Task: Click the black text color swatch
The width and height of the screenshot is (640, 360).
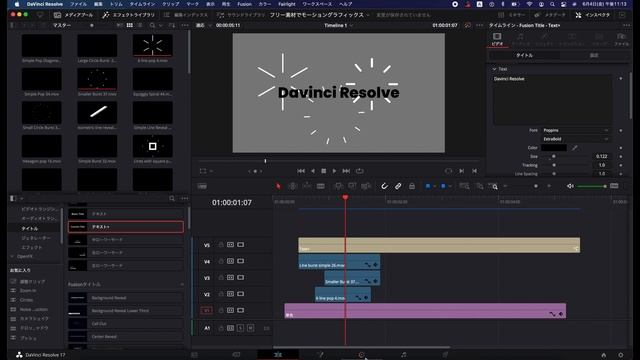Action: pos(553,148)
